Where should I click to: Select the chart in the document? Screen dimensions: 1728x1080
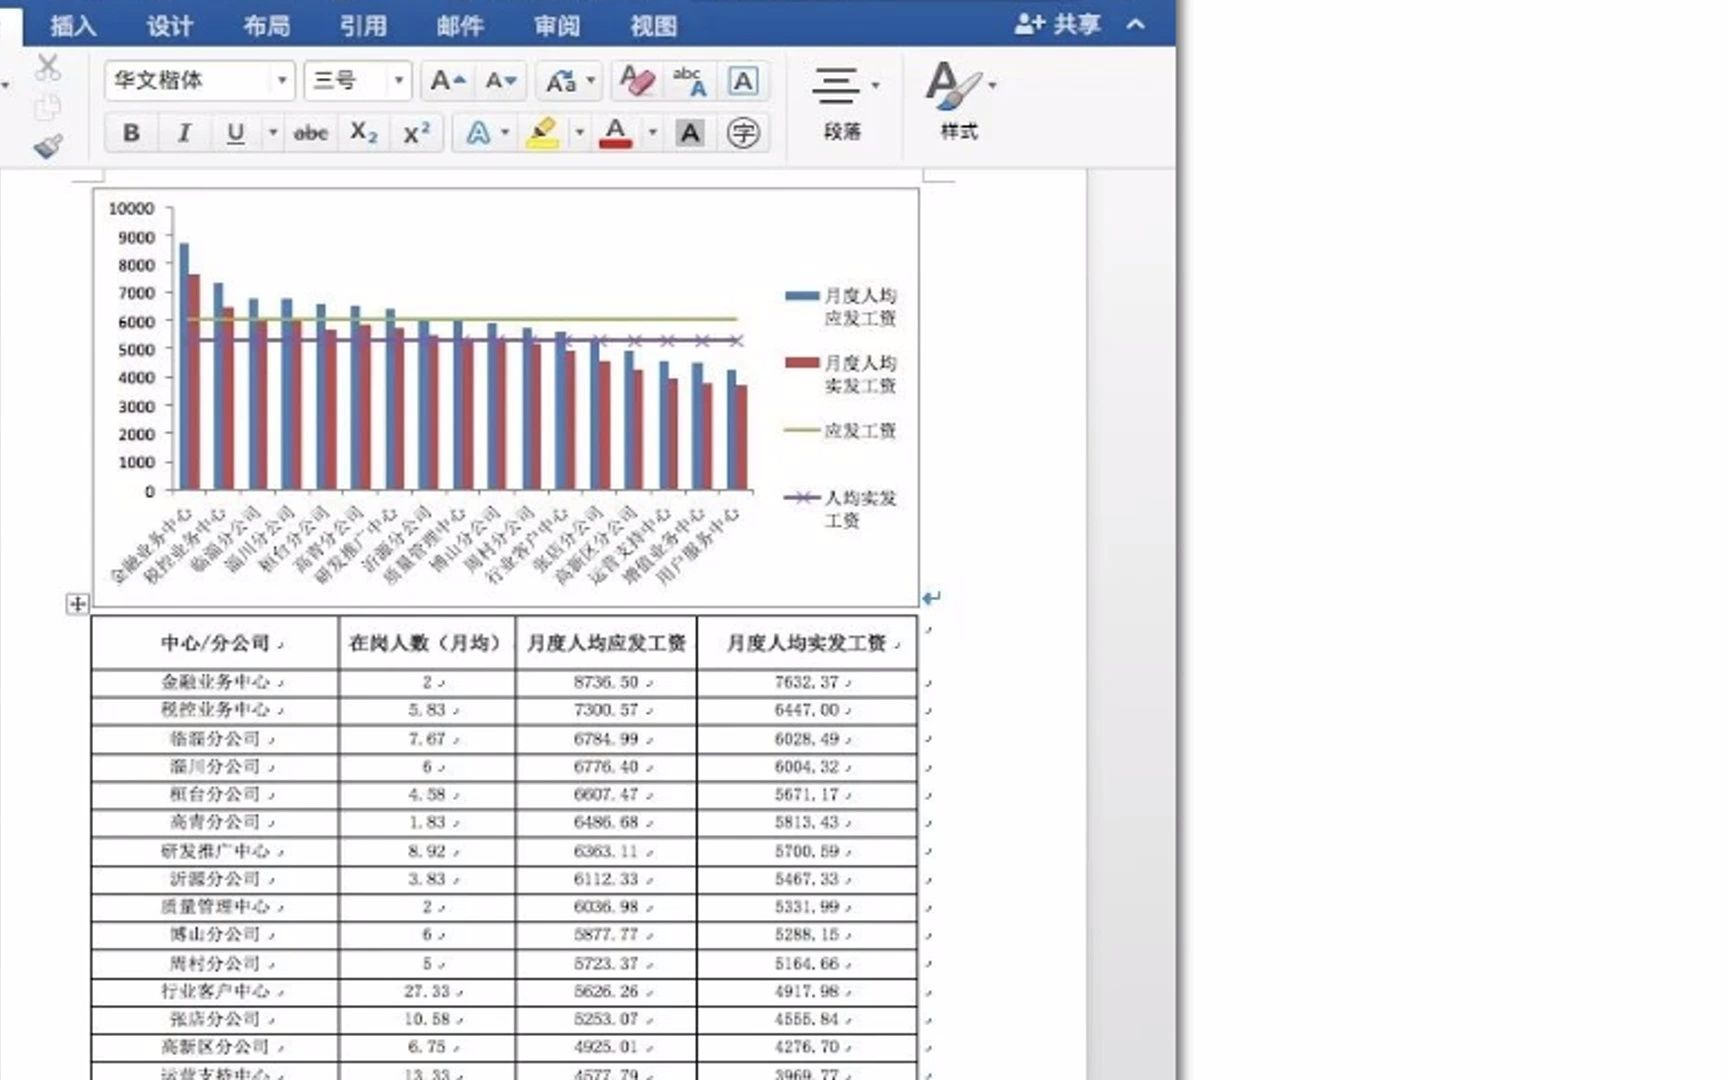505,397
